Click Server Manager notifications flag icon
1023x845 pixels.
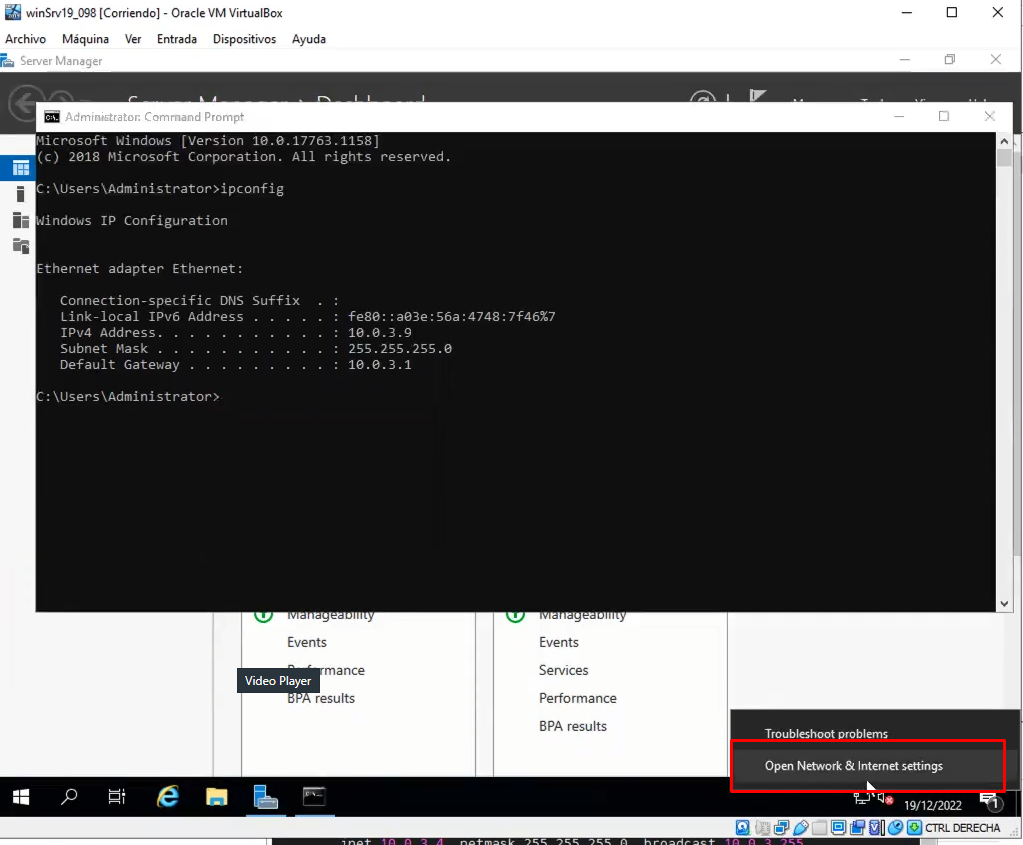point(757,97)
